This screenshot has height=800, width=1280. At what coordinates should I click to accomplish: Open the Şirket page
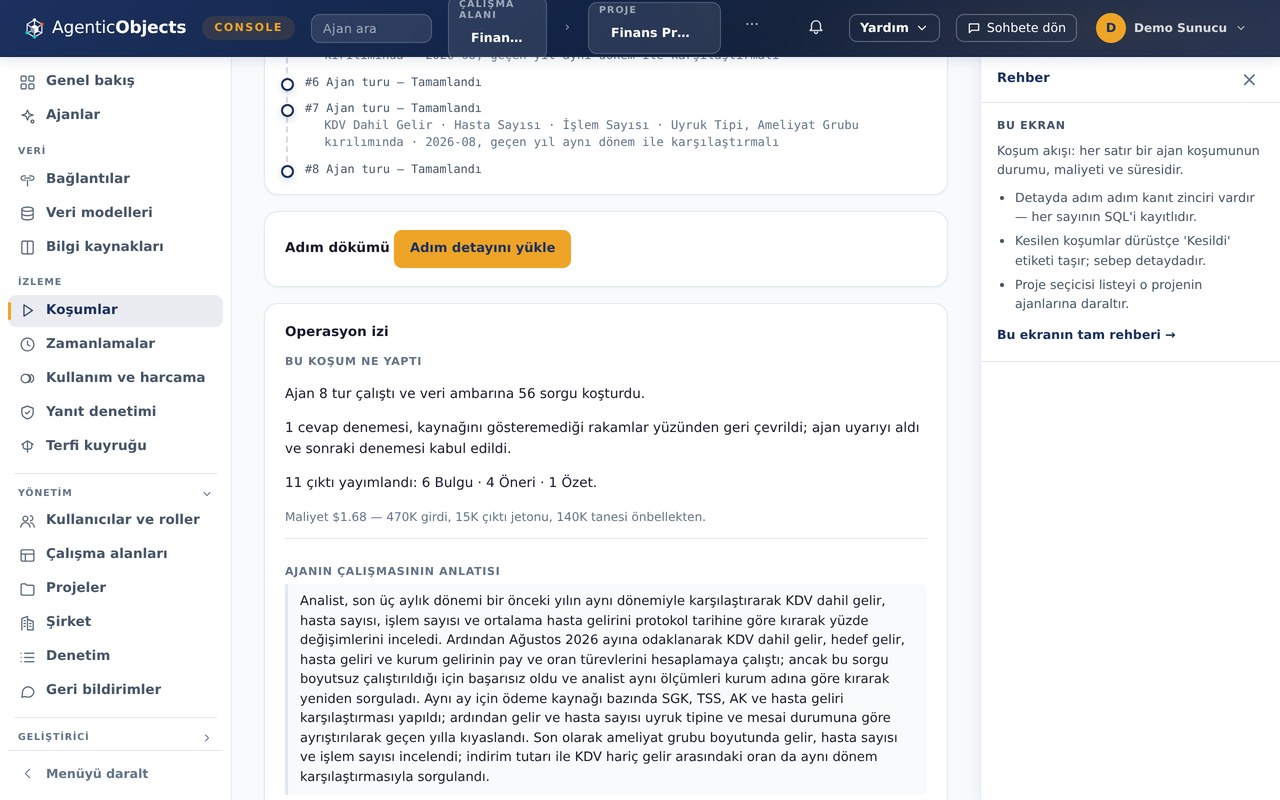tap(116, 622)
